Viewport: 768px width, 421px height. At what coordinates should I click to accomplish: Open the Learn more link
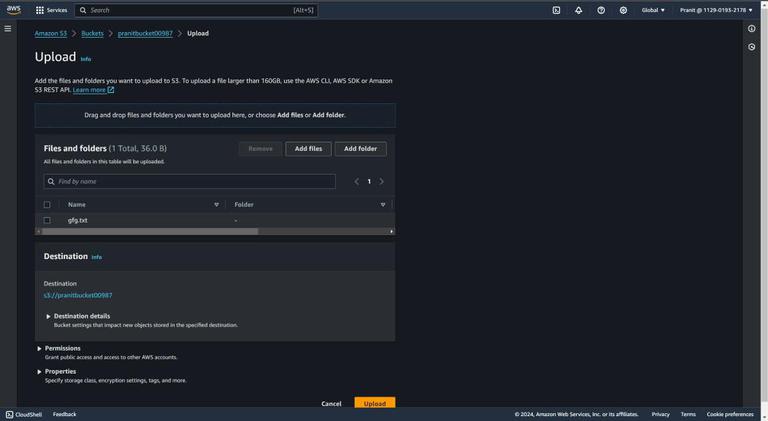tap(89, 90)
